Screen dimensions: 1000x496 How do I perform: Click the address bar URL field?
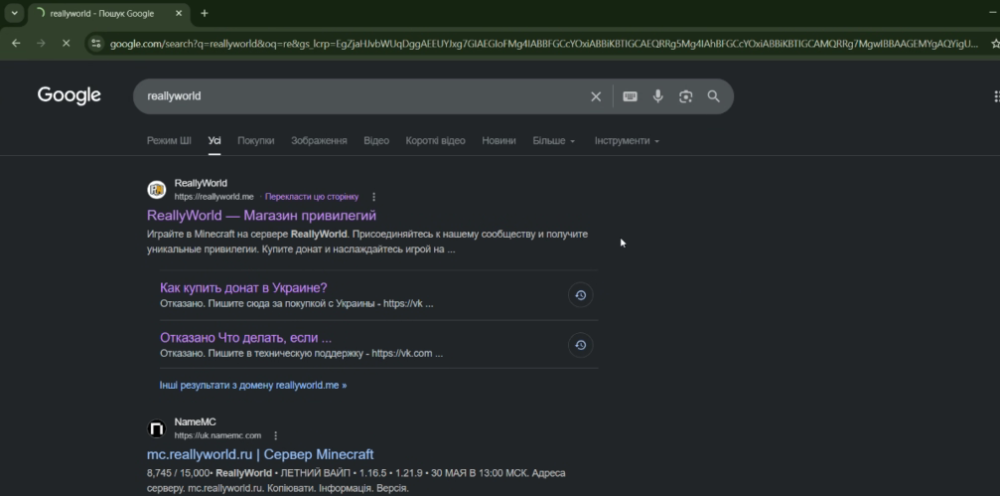(543, 44)
